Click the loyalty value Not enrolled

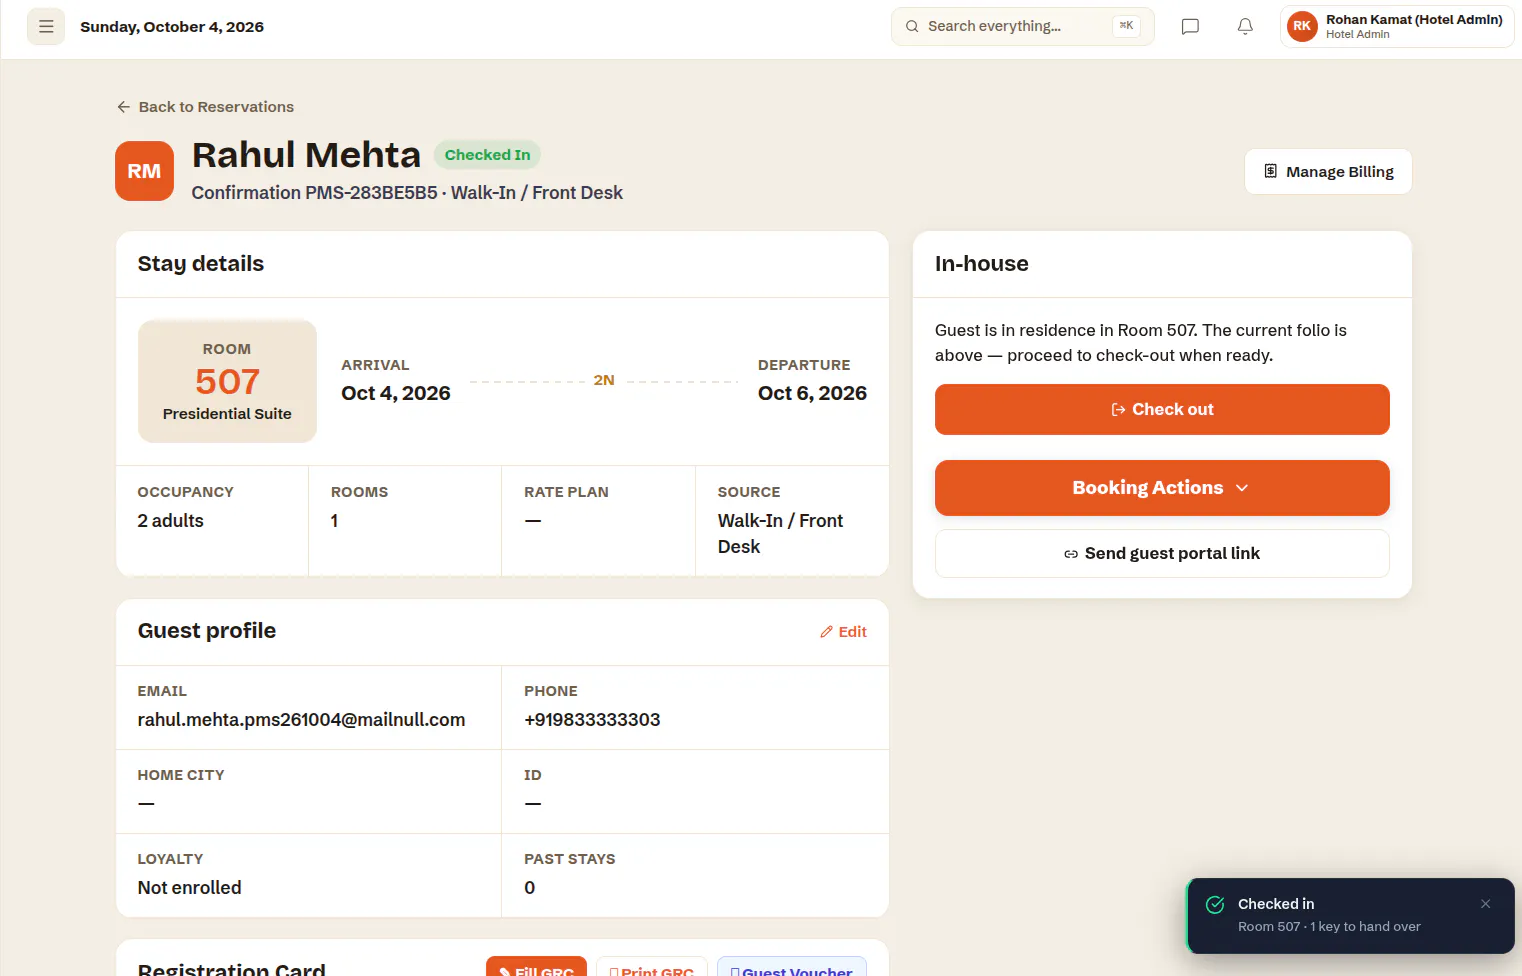coord(189,888)
